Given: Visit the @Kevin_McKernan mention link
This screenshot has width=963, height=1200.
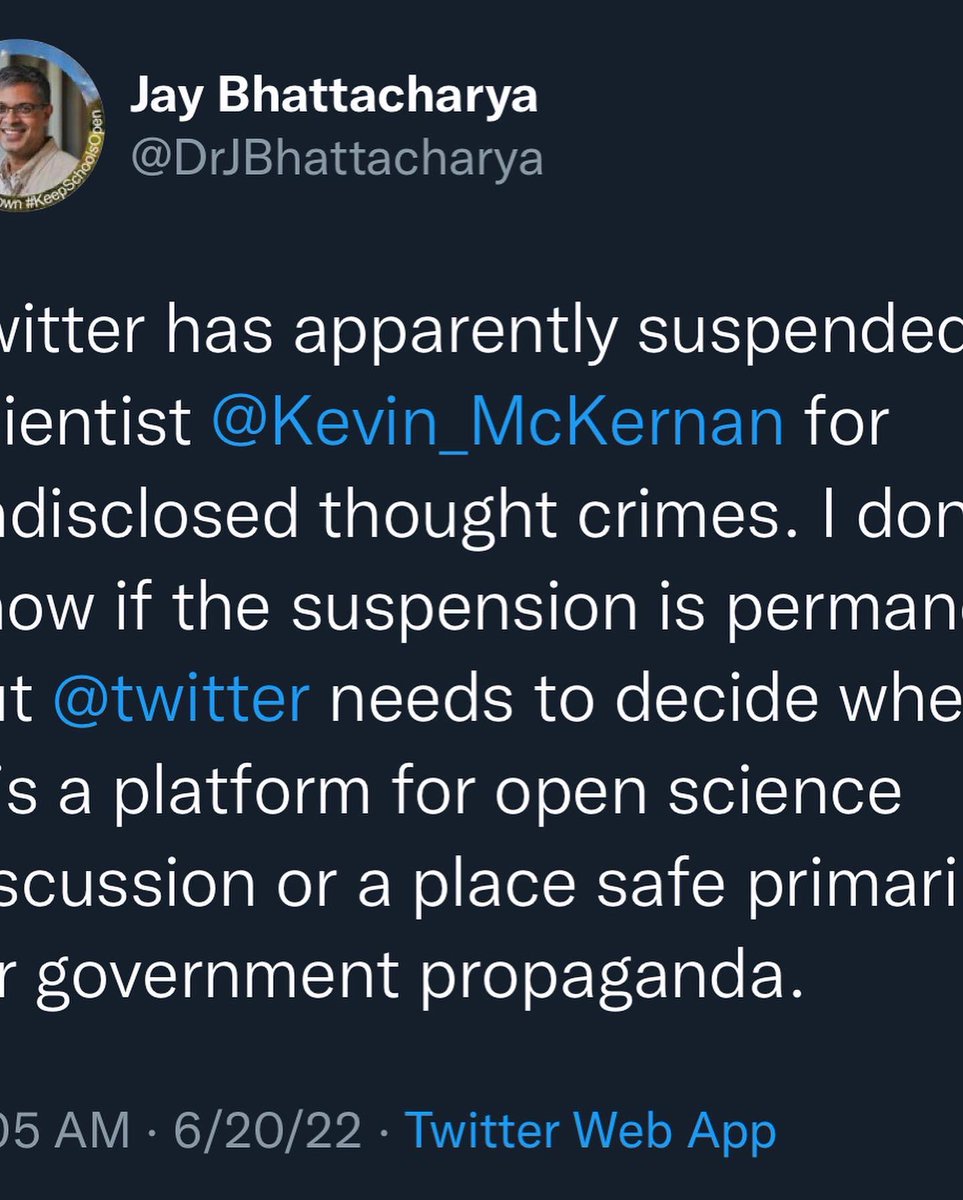Looking at the screenshot, I should tap(498, 422).
